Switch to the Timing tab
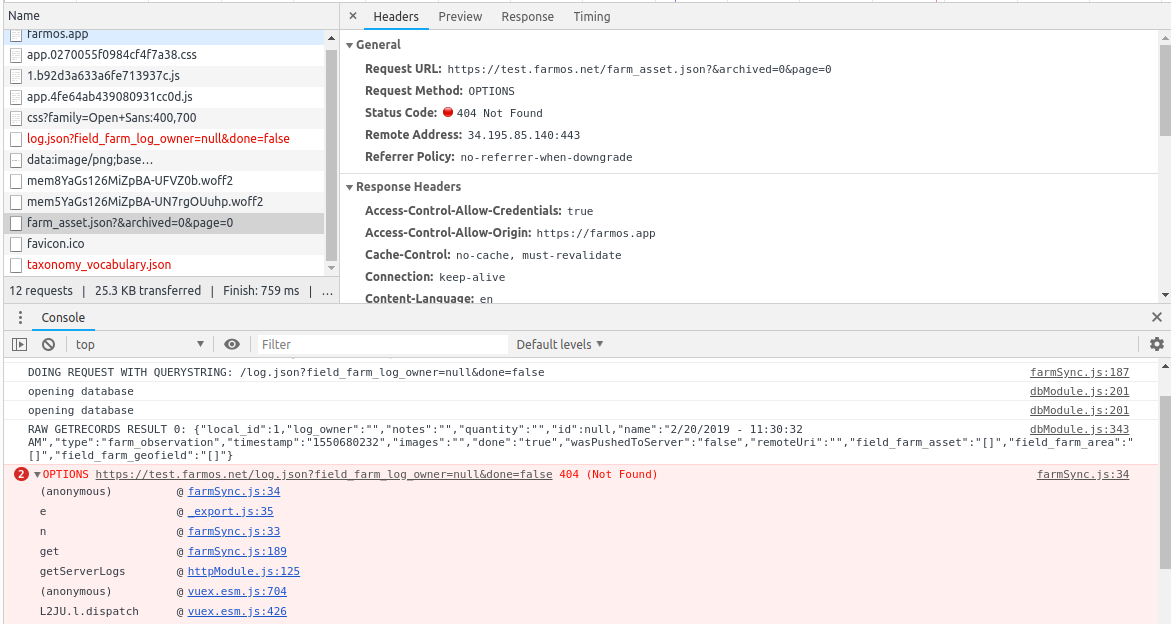Viewport: 1171px width, 624px height. pyautogui.click(x=592, y=17)
